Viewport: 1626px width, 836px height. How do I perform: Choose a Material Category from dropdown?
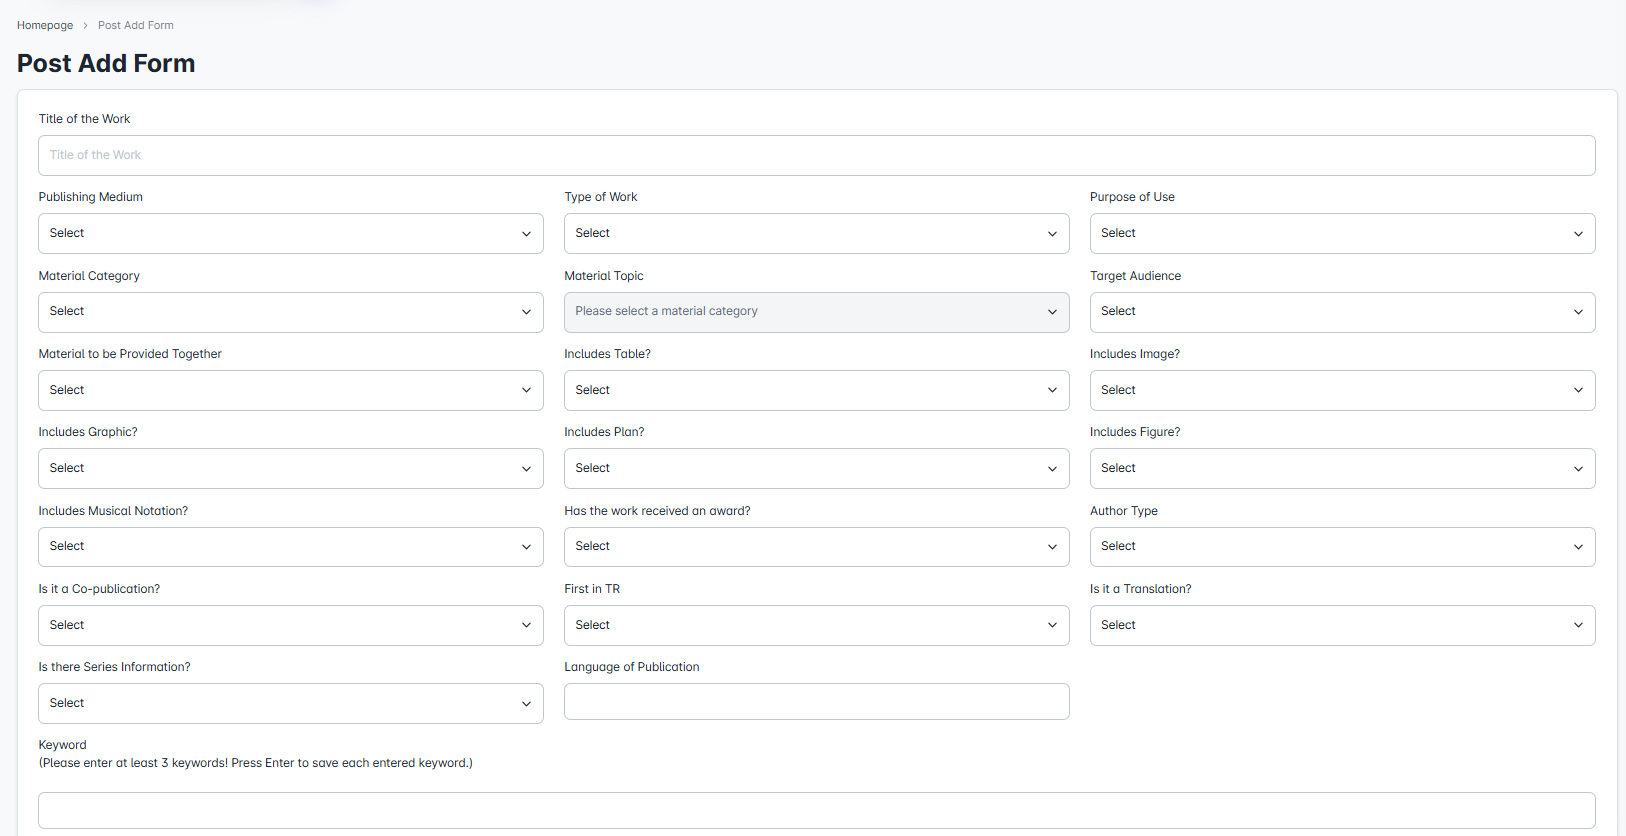[x=290, y=312]
